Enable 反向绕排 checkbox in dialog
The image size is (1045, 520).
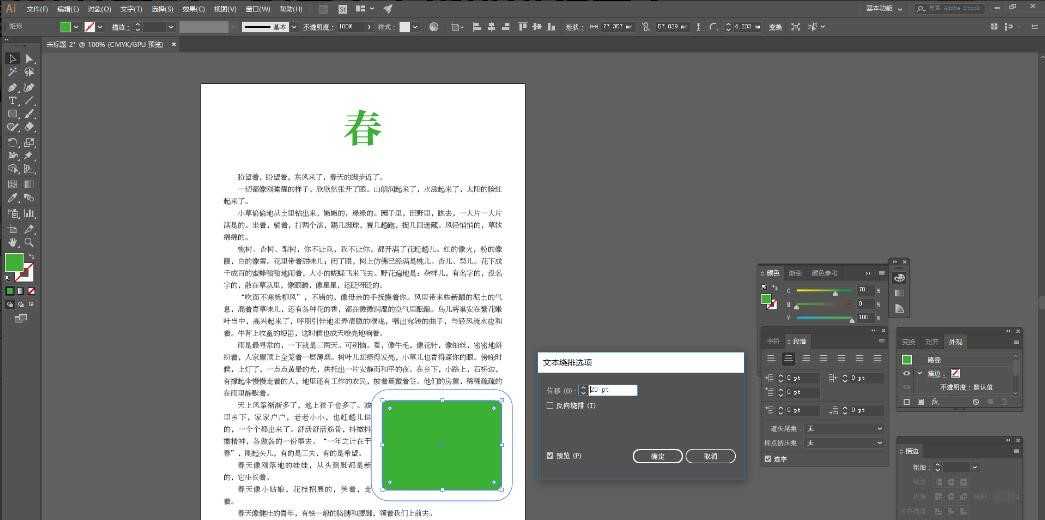coord(550,405)
